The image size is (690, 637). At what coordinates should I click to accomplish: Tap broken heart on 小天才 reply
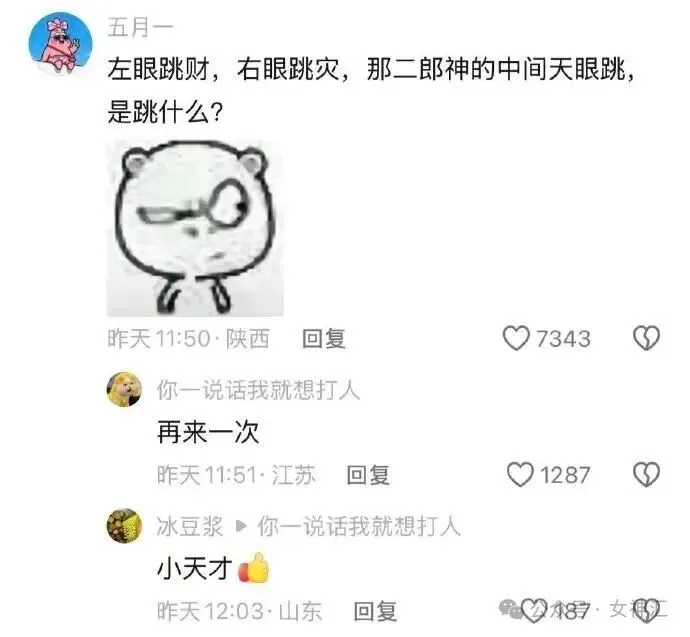[x=646, y=611]
